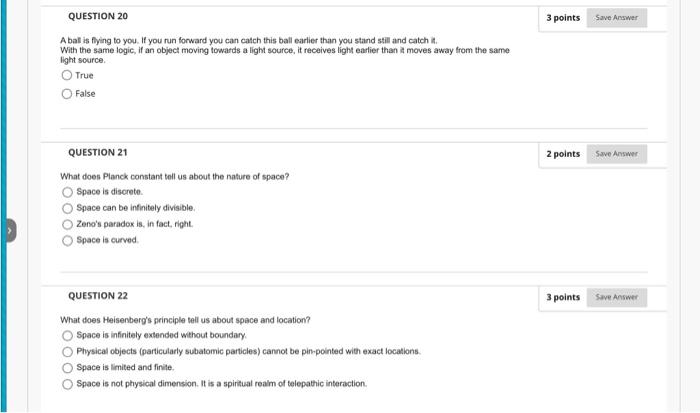Pick 'Zeno's paradox is, in fact, right'
Image resolution: width=700 pixels, height=413 pixels.
[67, 224]
